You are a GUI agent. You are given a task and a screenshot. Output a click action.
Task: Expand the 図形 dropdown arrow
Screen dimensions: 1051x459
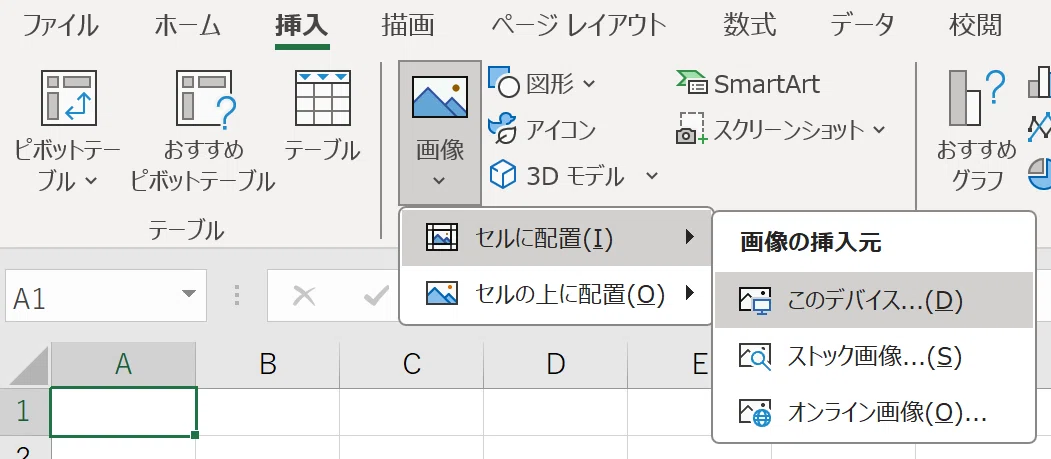589,84
